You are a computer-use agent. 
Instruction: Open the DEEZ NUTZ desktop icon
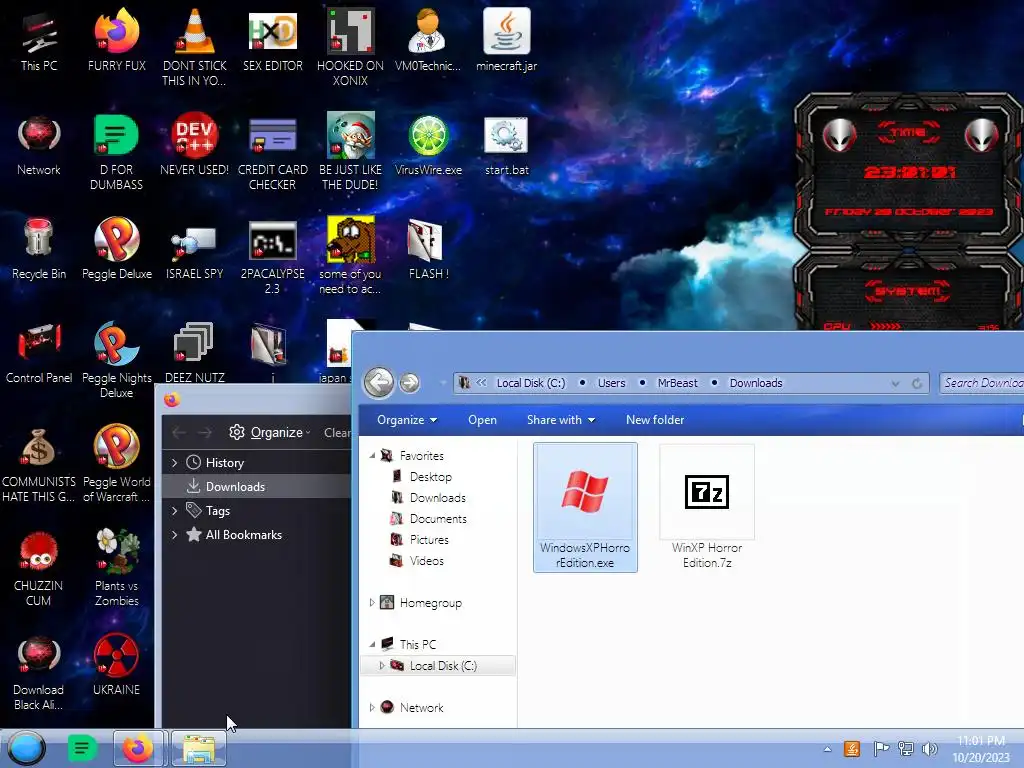[194, 351]
